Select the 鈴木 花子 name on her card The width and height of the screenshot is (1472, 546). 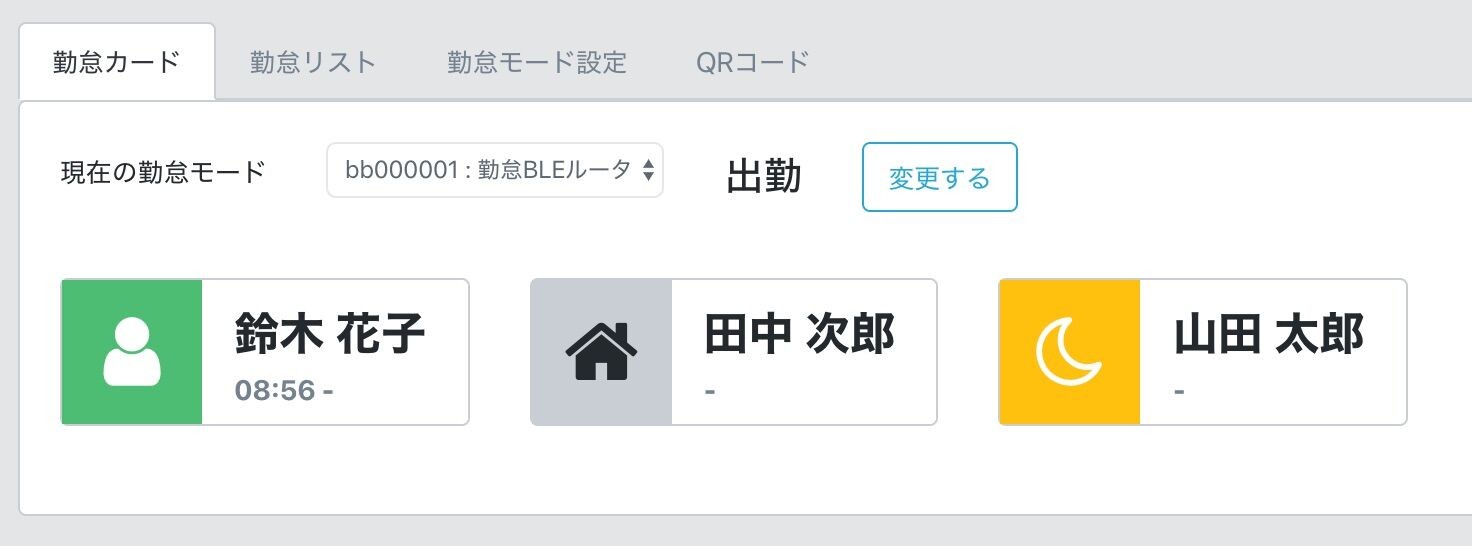coord(330,333)
